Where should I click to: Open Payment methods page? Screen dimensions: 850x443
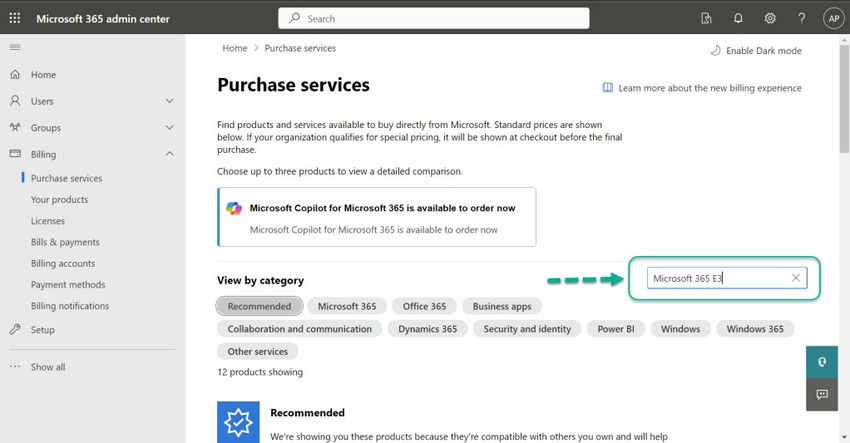click(68, 284)
